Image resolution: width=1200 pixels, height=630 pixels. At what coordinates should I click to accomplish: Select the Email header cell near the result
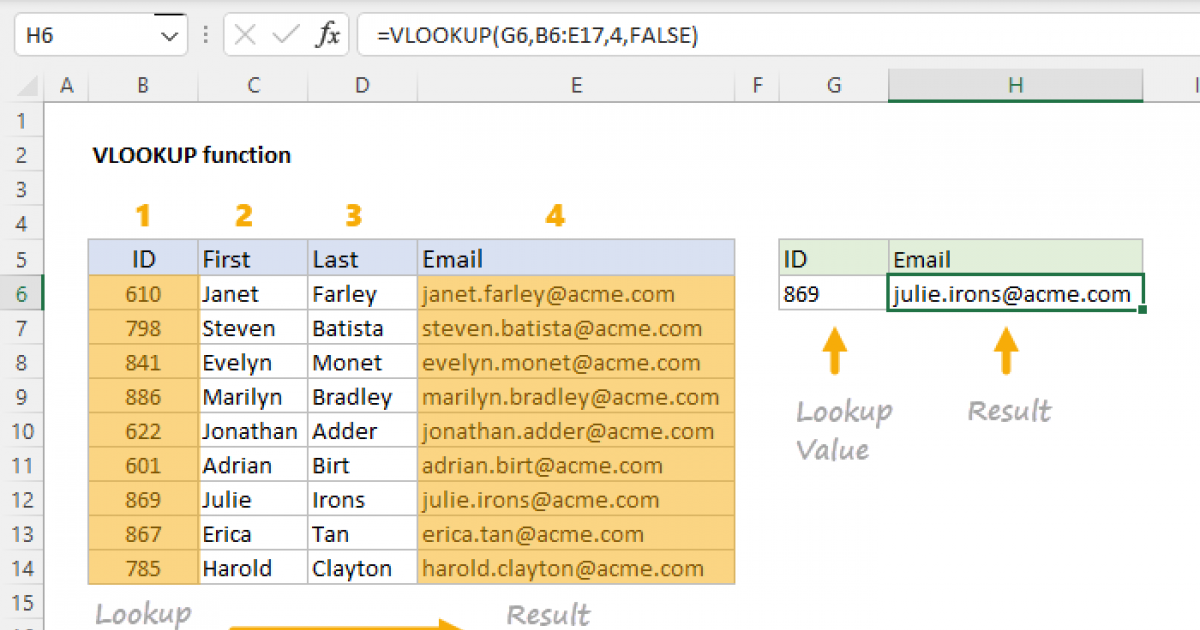(1015, 258)
